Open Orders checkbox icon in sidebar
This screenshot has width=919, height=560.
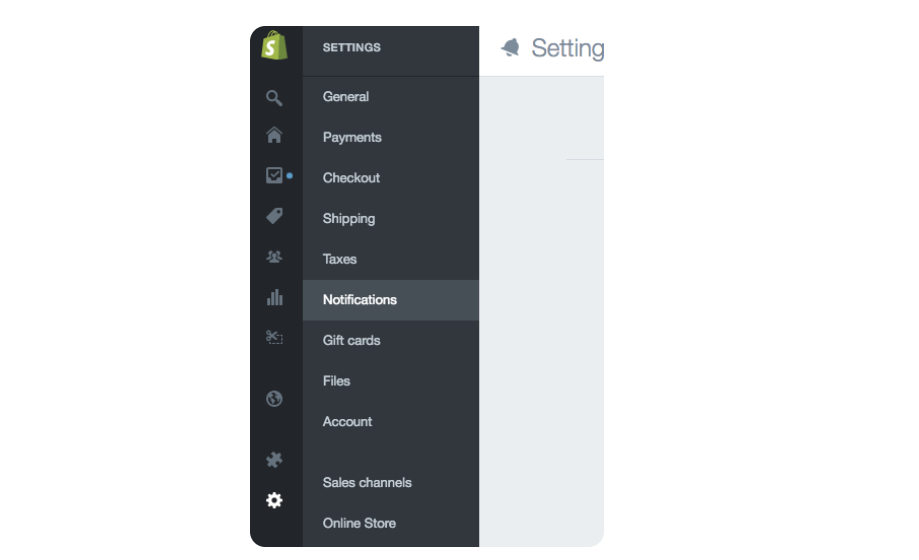pyautogui.click(x=274, y=175)
